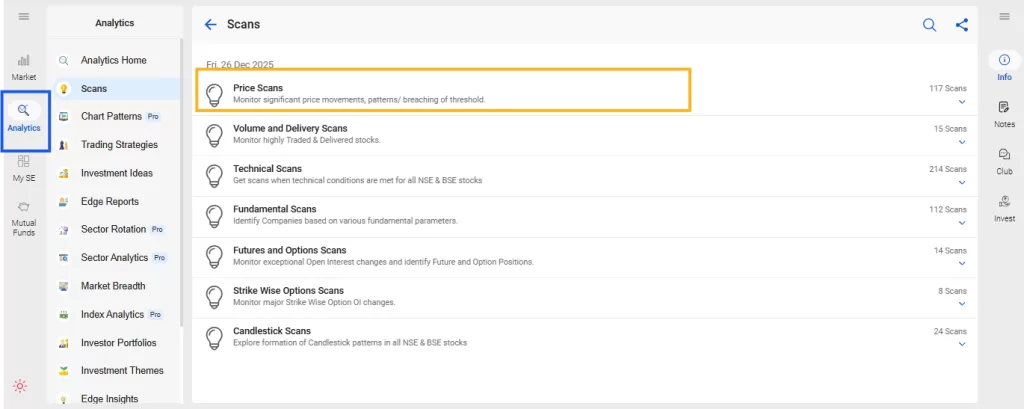
Task: Expand Technical Scans chevron arrow
Action: 962,182
